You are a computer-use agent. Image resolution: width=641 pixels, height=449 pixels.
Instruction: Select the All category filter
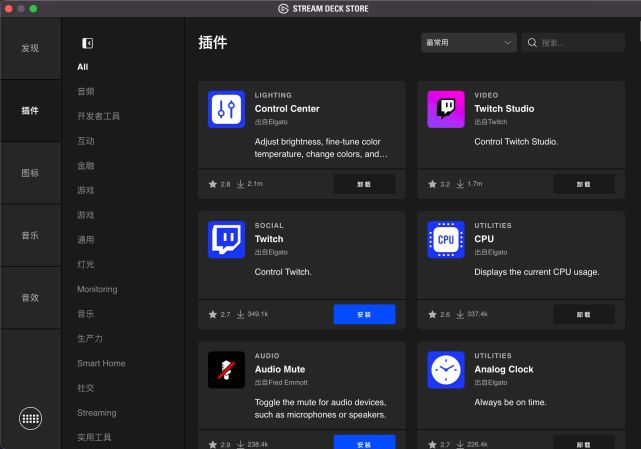pyautogui.click(x=83, y=67)
